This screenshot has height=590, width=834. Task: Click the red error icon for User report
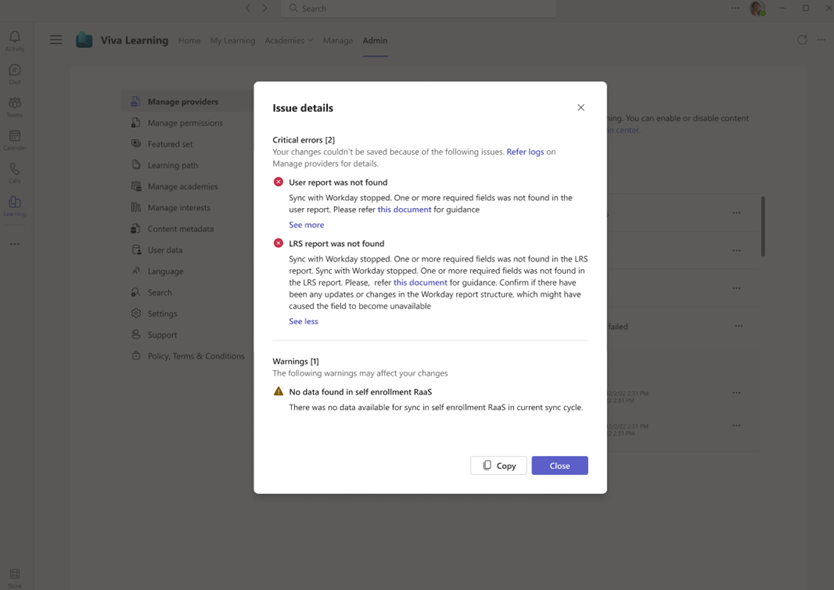tap(278, 182)
